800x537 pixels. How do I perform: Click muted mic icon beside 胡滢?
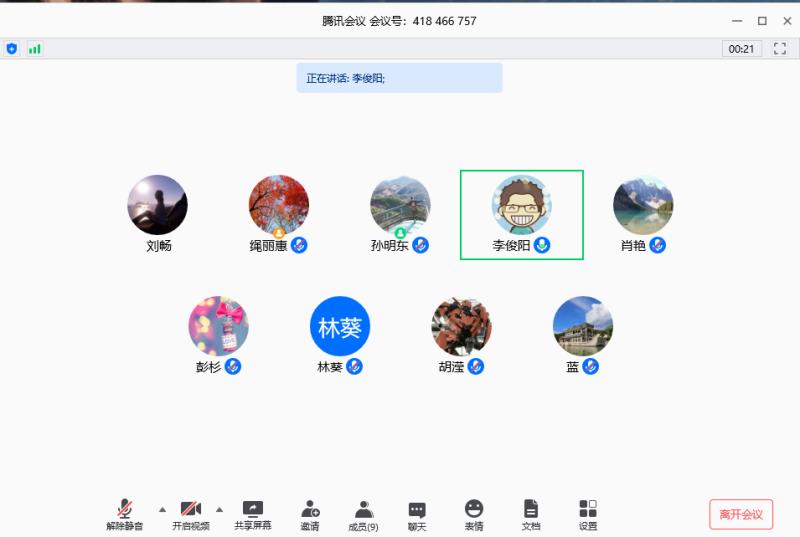476,367
